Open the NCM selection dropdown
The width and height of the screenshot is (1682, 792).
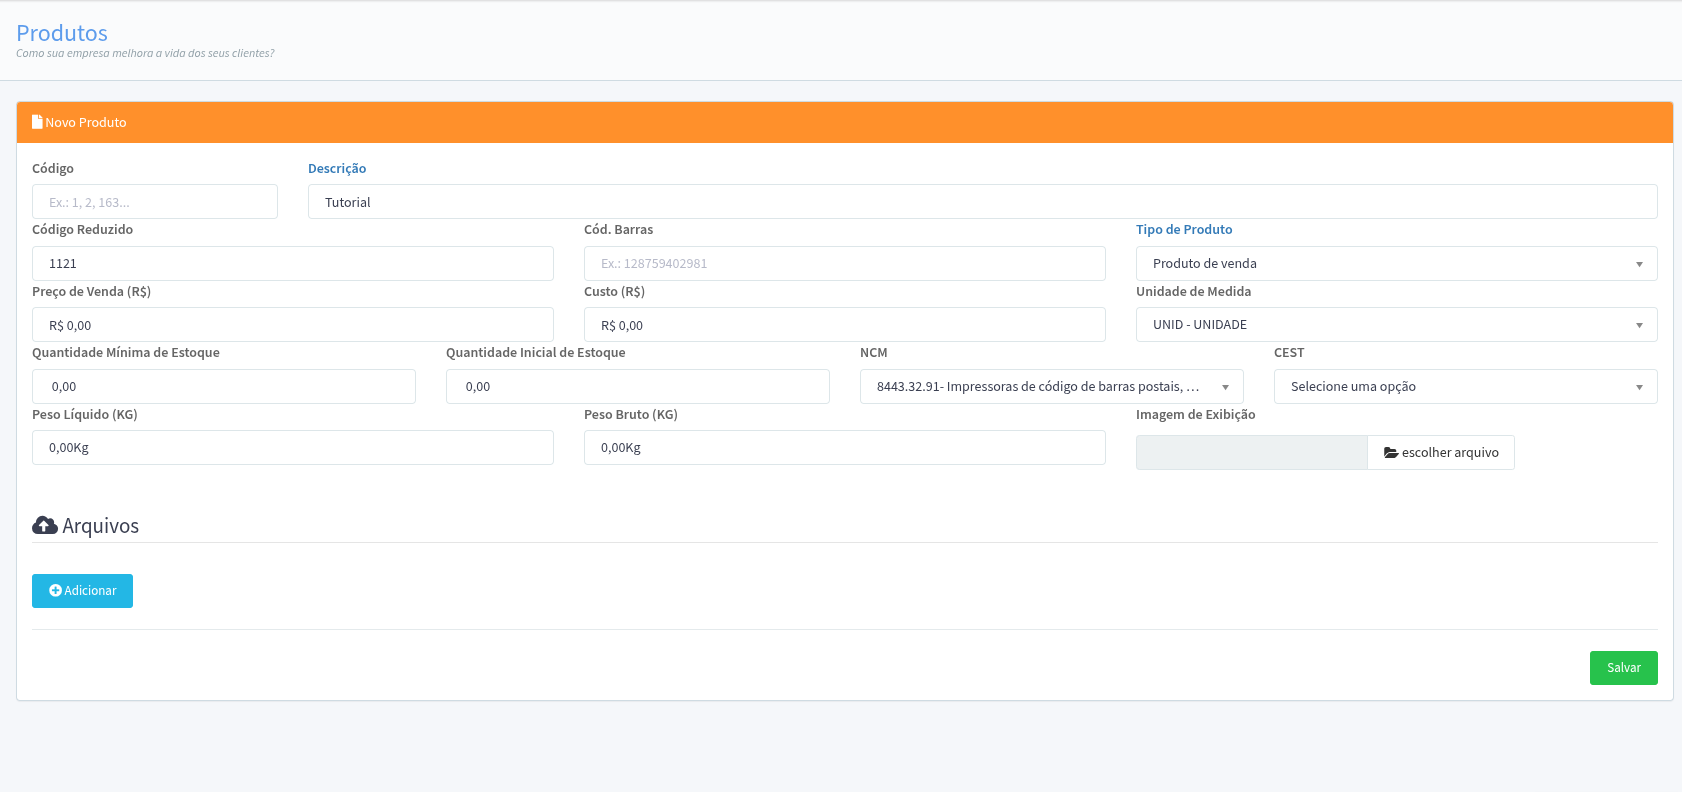tap(1051, 387)
